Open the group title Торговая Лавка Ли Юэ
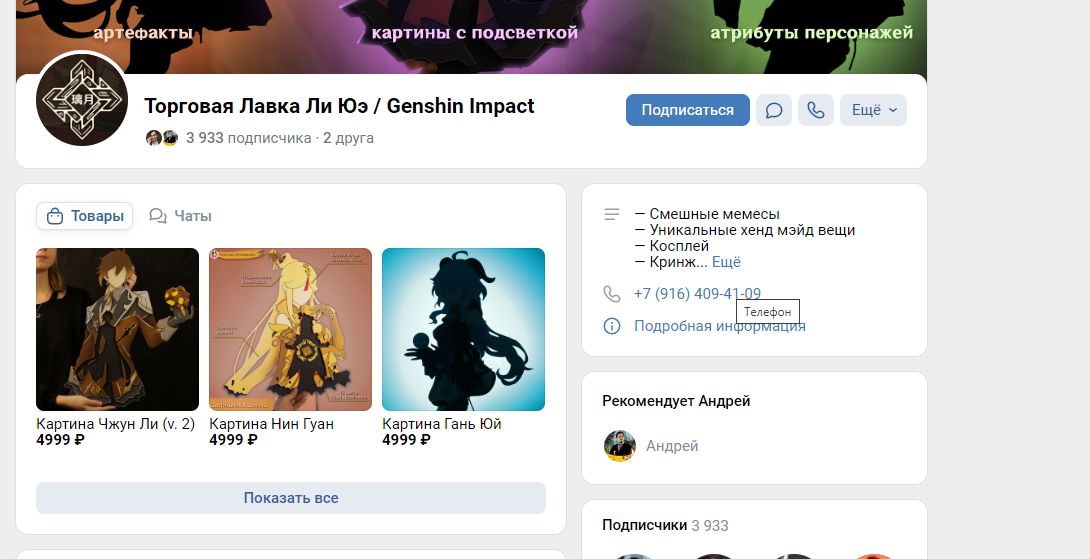This screenshot has height=559, width=1090. (x=339, y=106)
